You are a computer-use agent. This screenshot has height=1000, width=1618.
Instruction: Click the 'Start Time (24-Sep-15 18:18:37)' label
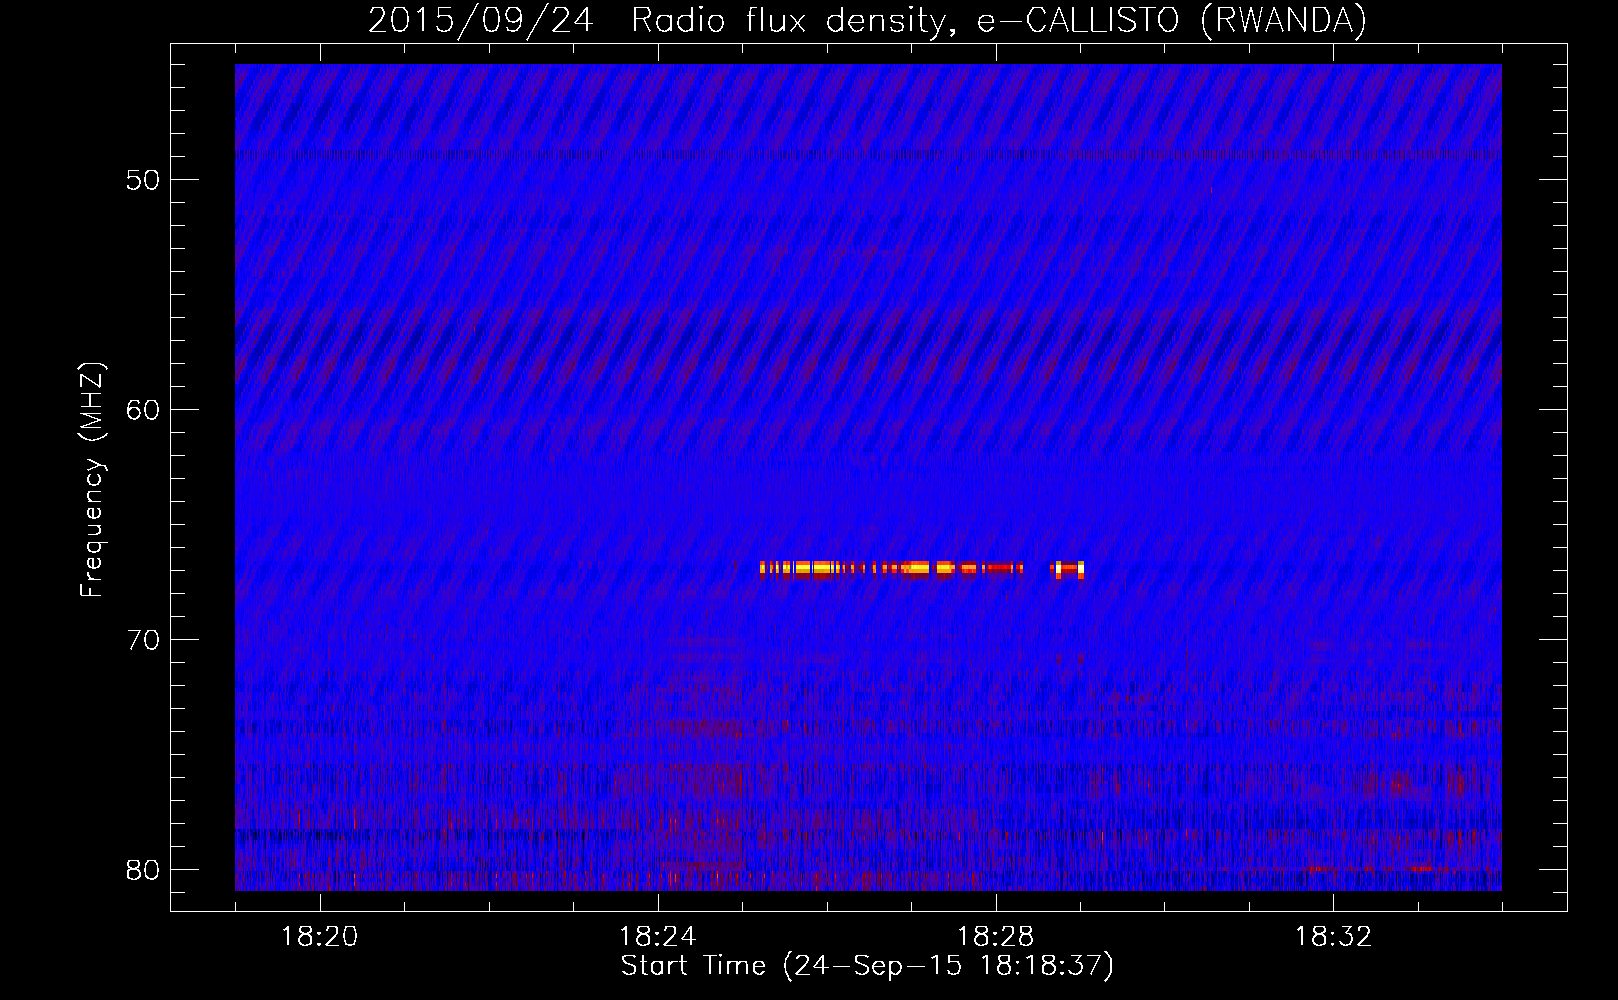click(867, 966)
